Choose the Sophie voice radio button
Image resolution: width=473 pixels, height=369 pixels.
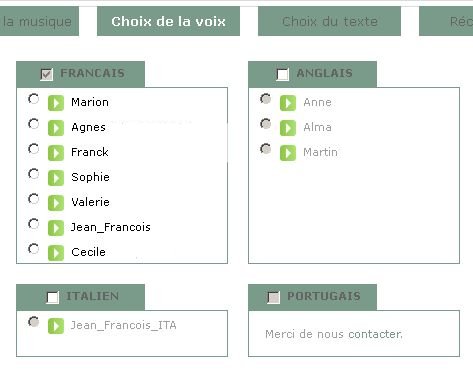point(33,174)
